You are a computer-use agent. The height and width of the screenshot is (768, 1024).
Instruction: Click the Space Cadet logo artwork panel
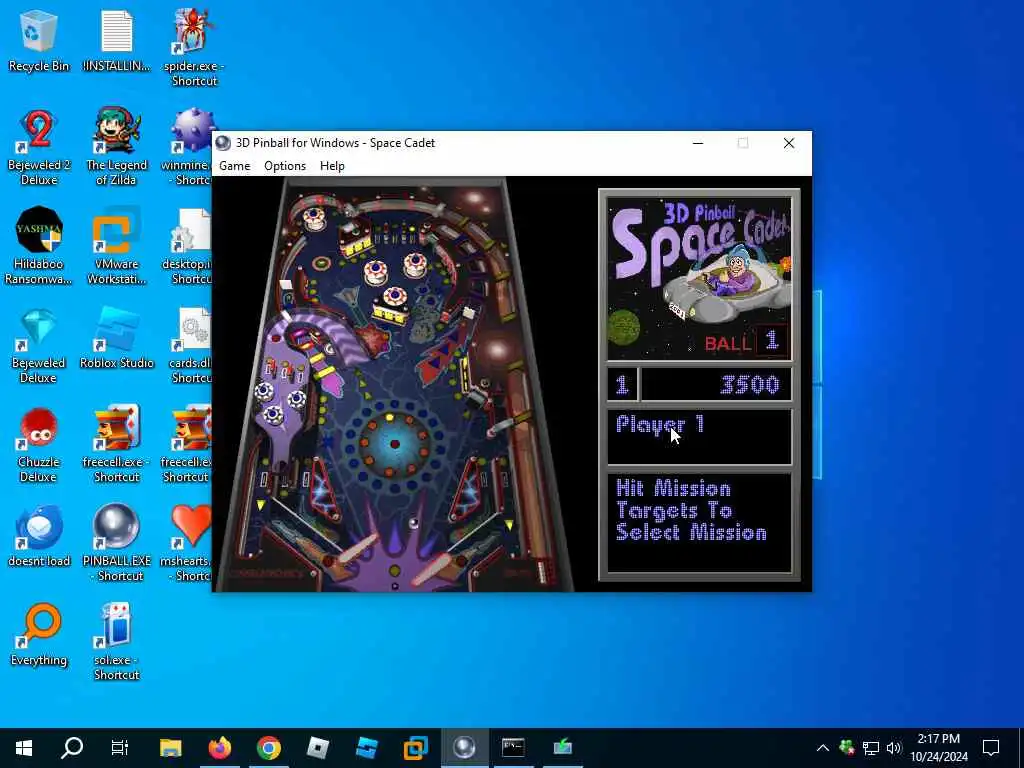(699, 279)
